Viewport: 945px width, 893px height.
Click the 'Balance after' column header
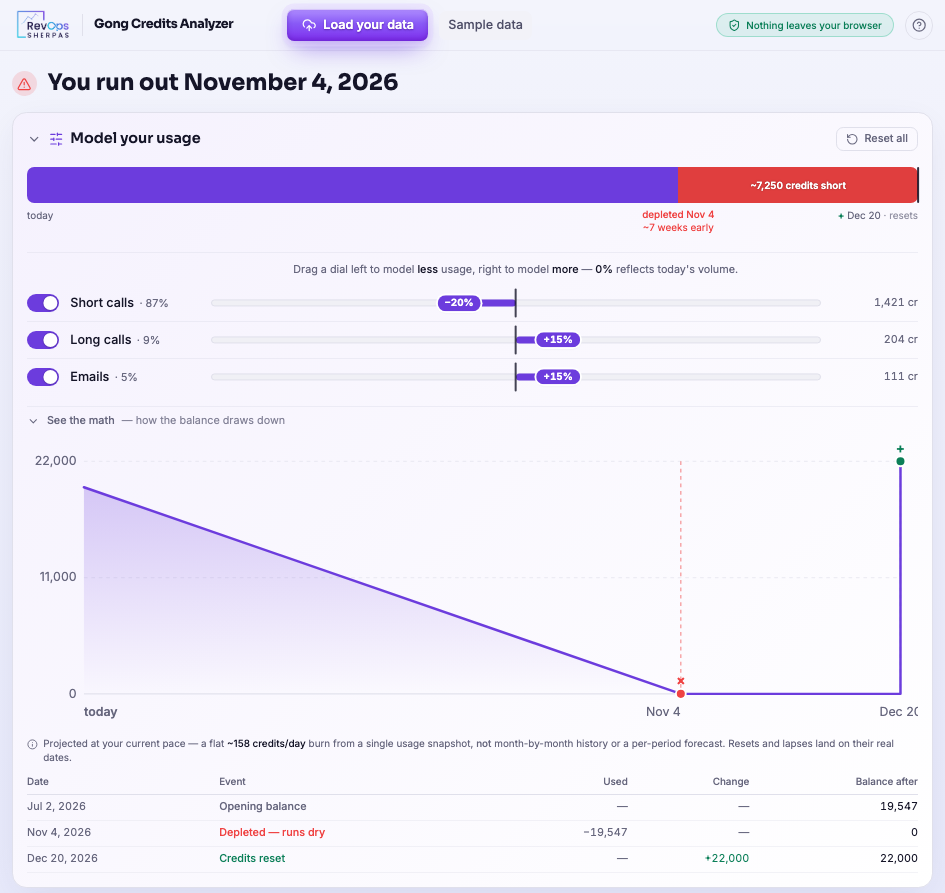[887, 782]
